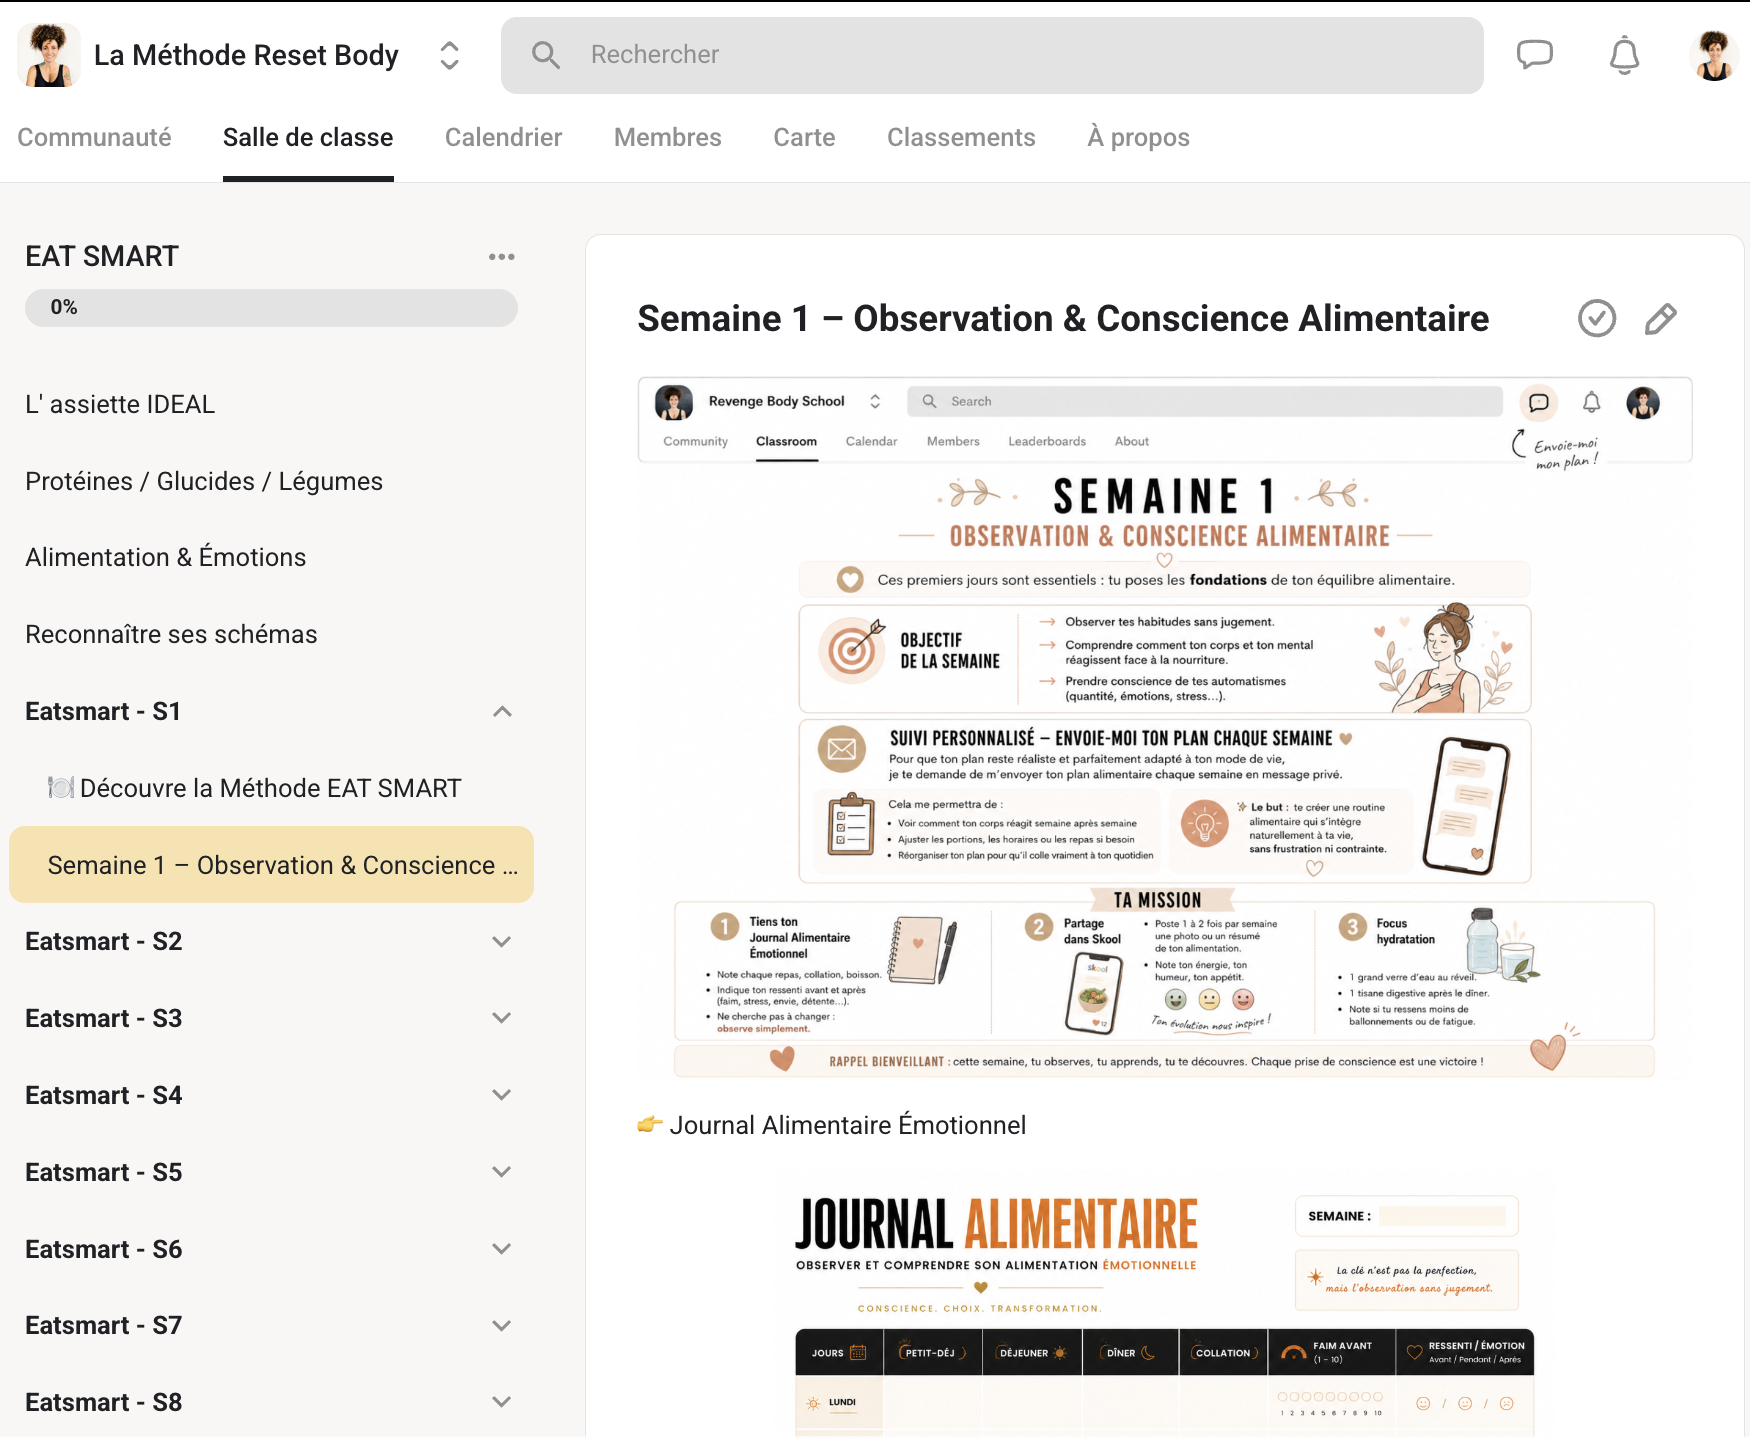Expand the Eatsmart - S5 section
The height and width of the screenshot is (1438, 1750).
(x=502, y=1172)
